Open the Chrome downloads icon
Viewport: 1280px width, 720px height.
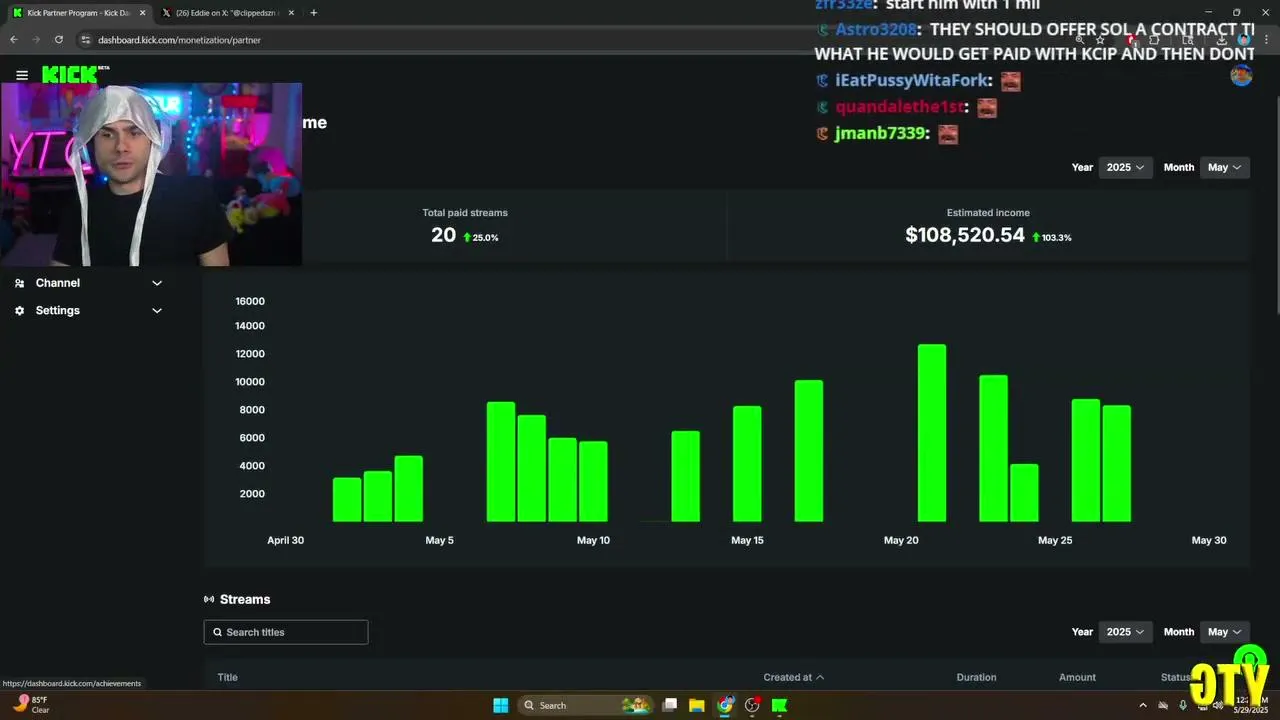click(x=1222, y=40)
